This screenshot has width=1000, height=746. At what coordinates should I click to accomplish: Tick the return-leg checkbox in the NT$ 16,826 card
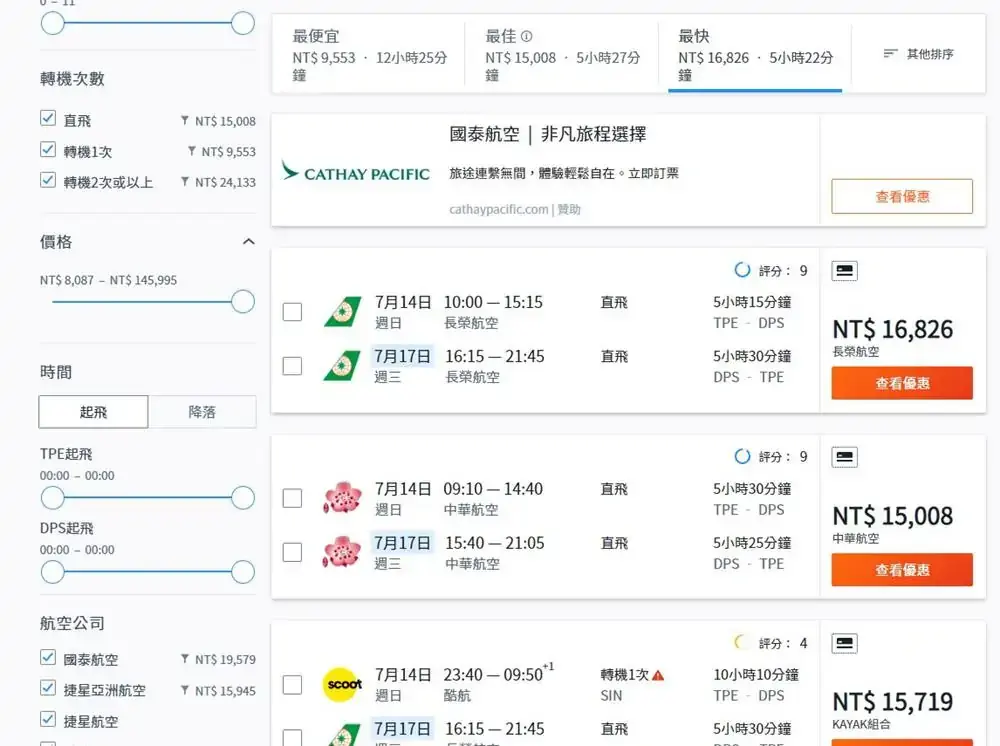pos(292,366)
